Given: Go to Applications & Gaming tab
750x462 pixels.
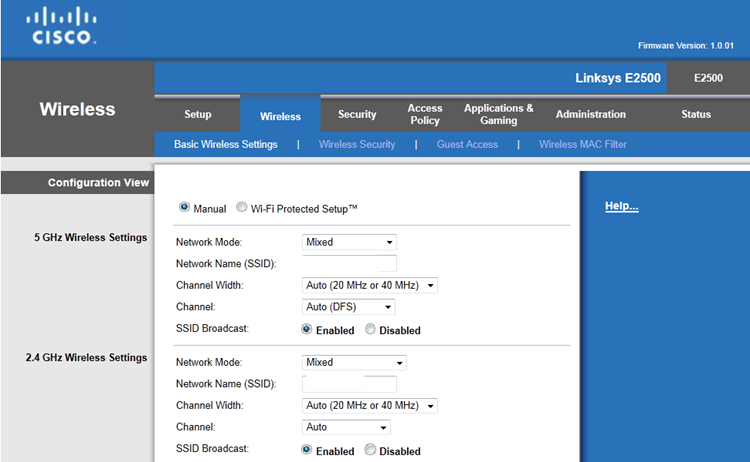Looking at the screenshot, I should click(x=498, y=114).
